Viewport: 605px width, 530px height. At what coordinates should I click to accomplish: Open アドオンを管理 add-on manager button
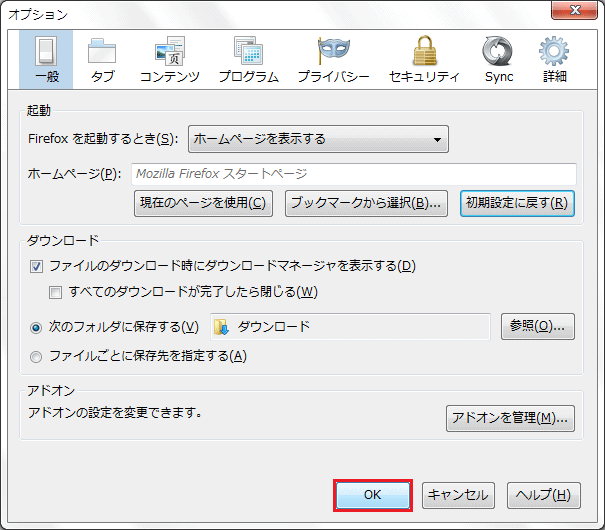coord(510,418)
